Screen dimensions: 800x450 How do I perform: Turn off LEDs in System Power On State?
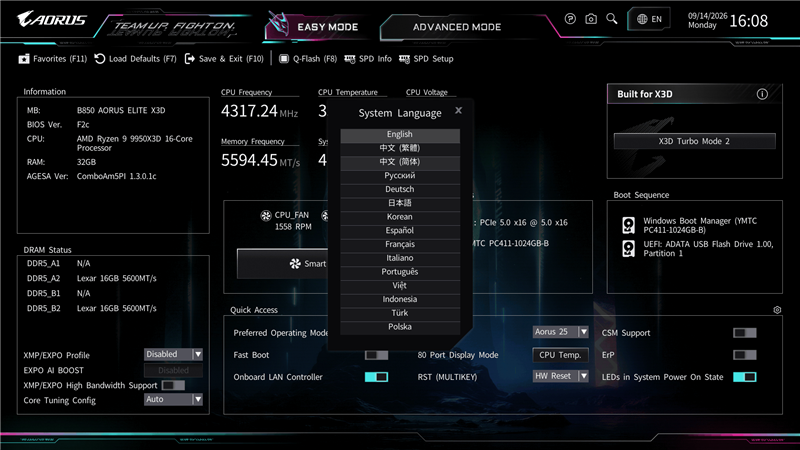click(x=745, y=377)
